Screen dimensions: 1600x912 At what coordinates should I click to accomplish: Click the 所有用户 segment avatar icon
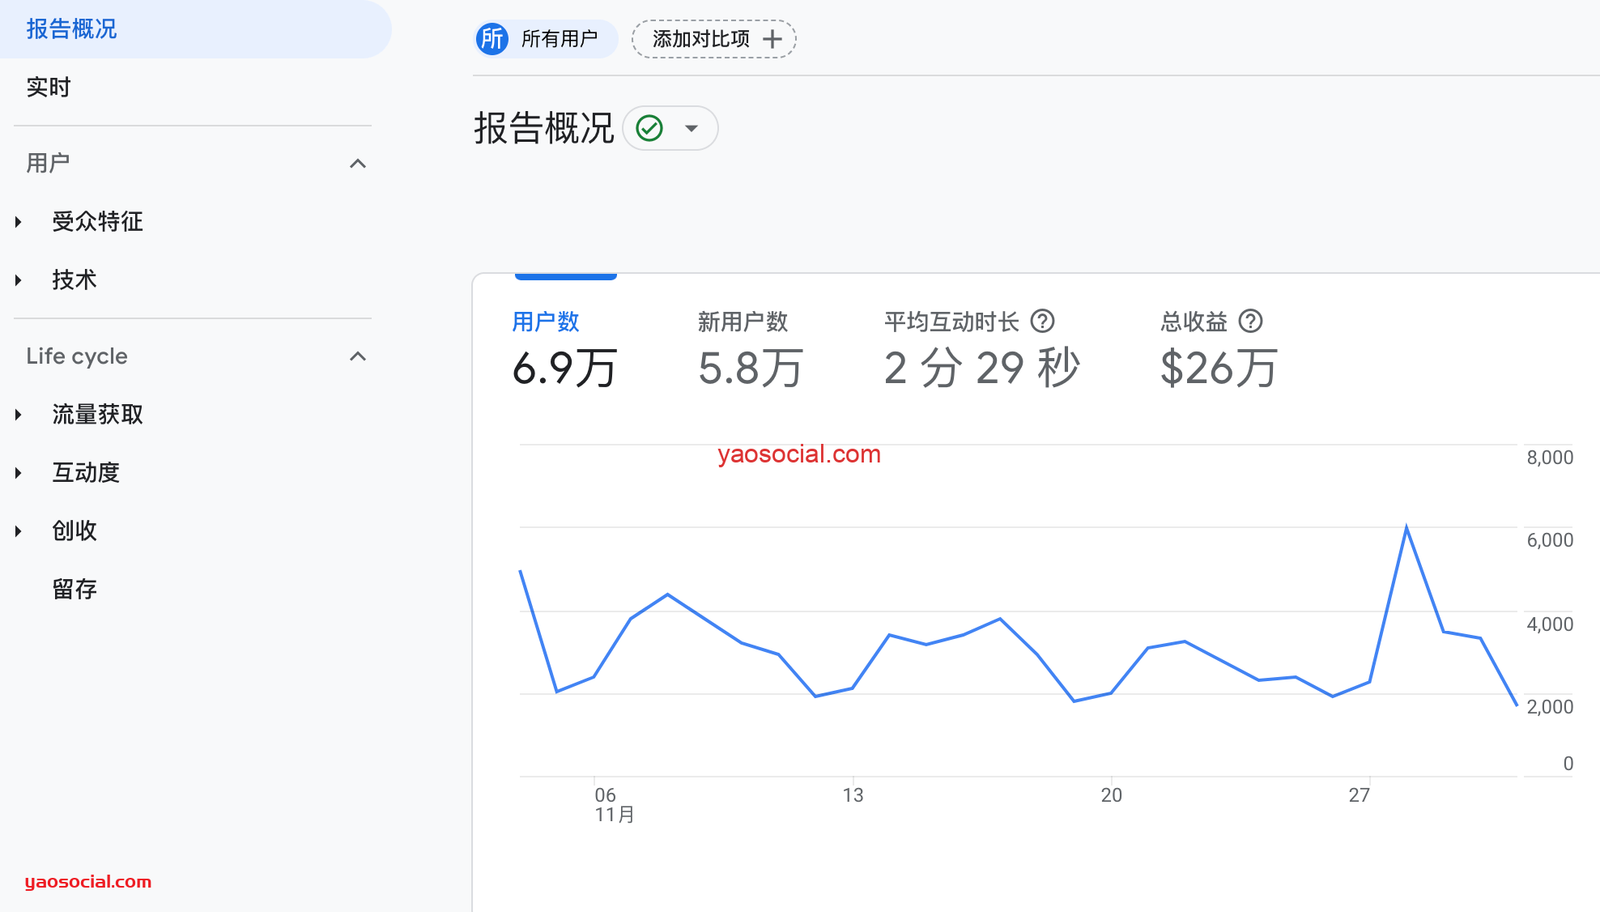492,39
